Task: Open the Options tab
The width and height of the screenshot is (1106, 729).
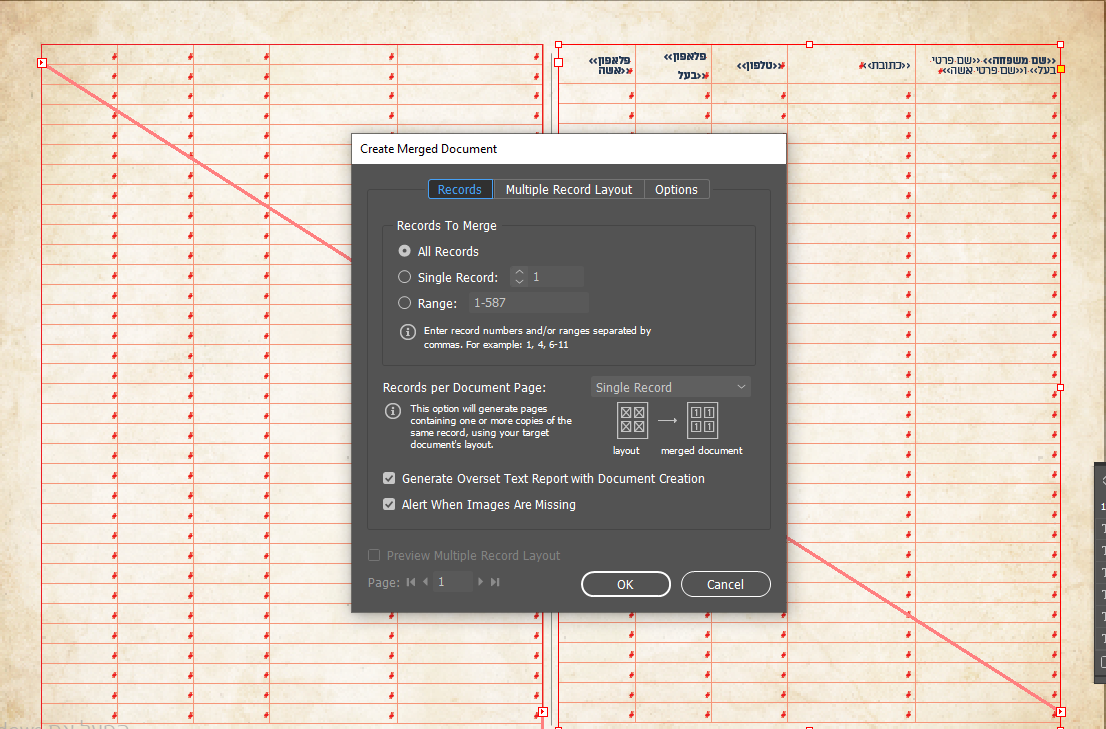Action: (x=676, y=190)
